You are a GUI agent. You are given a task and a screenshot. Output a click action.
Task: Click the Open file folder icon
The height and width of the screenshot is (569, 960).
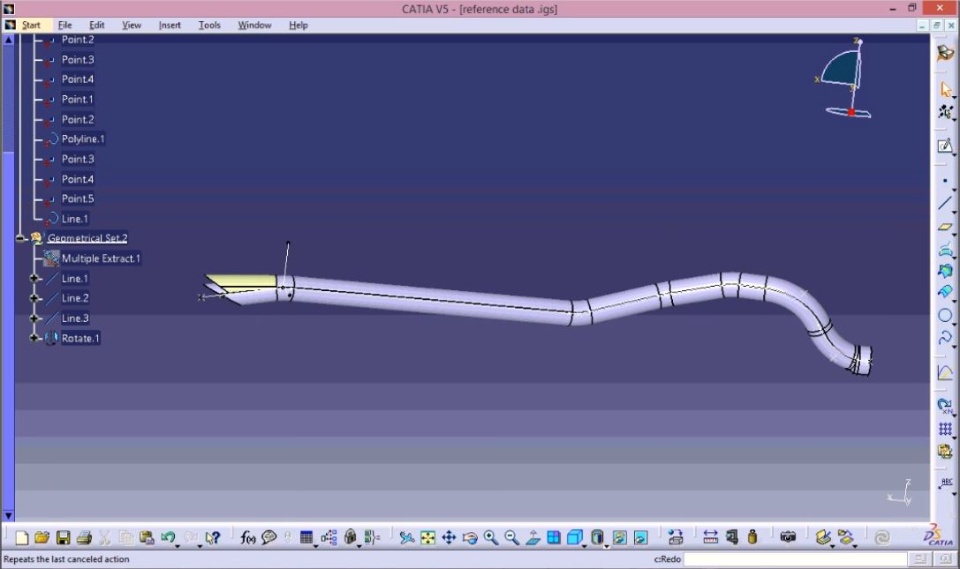[42, 538]
